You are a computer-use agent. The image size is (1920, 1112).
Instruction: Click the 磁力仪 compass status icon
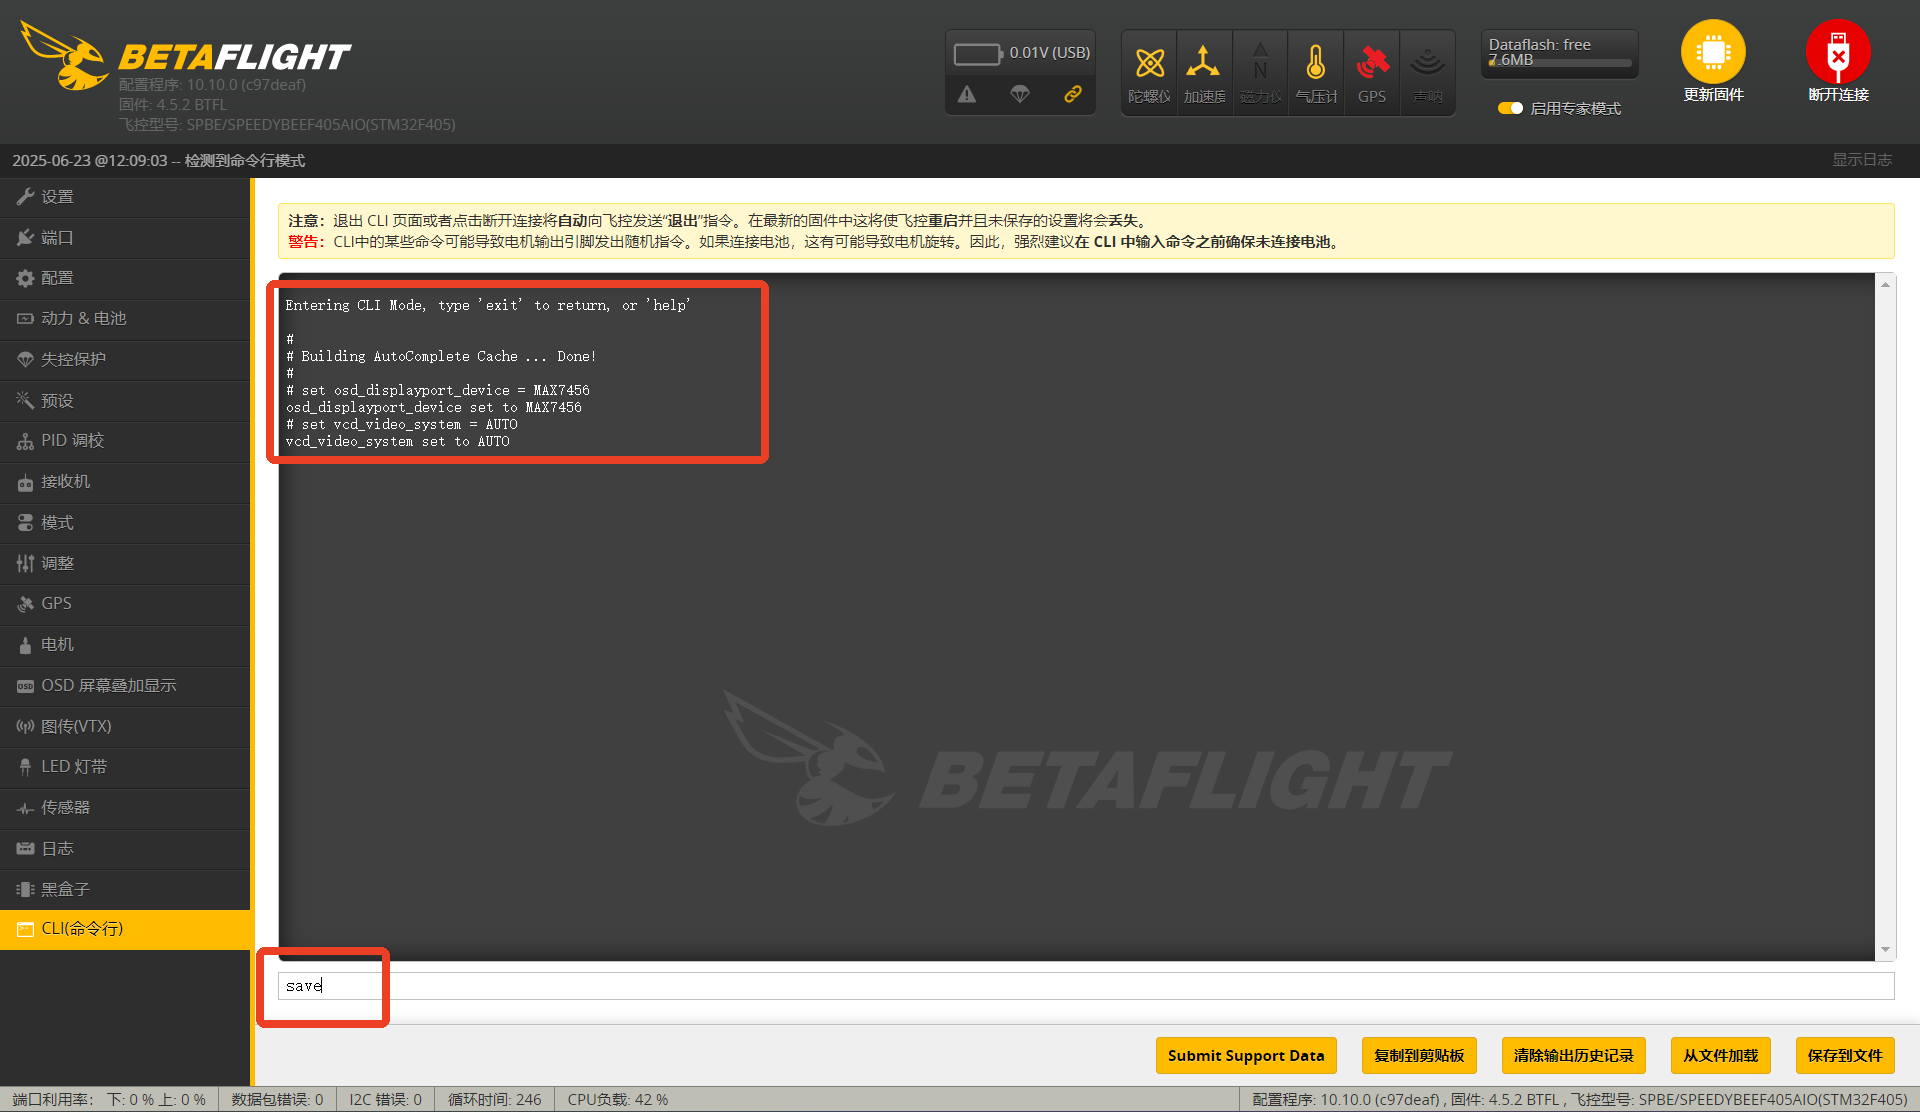tap(1260, 63)
